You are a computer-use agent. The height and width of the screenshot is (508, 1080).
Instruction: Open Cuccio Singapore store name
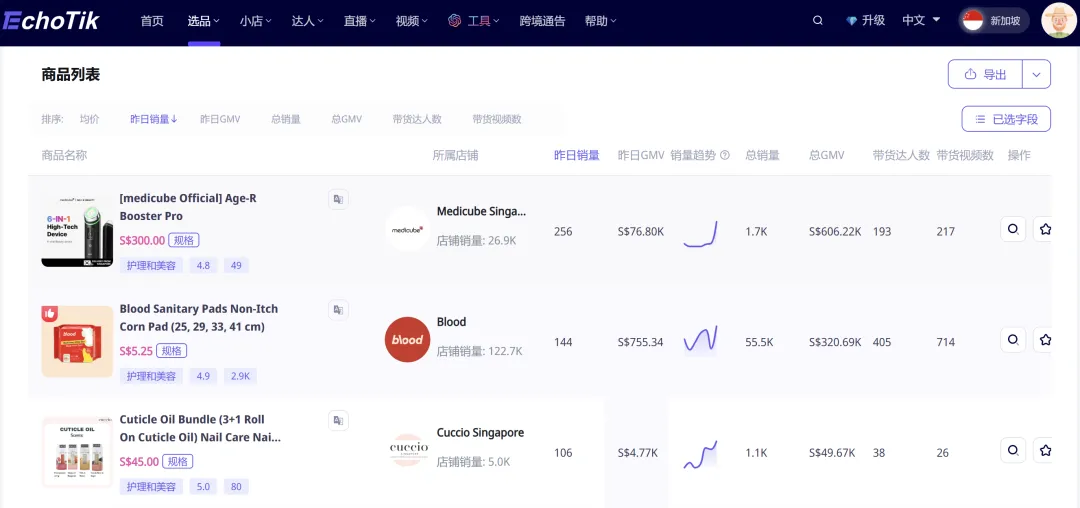(481, 432)
